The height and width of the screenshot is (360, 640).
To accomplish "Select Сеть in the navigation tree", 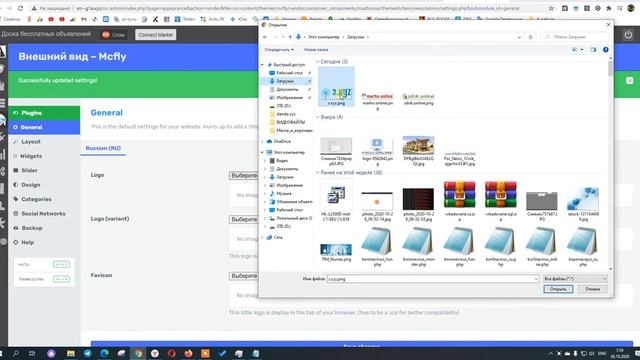I will 278,237.
